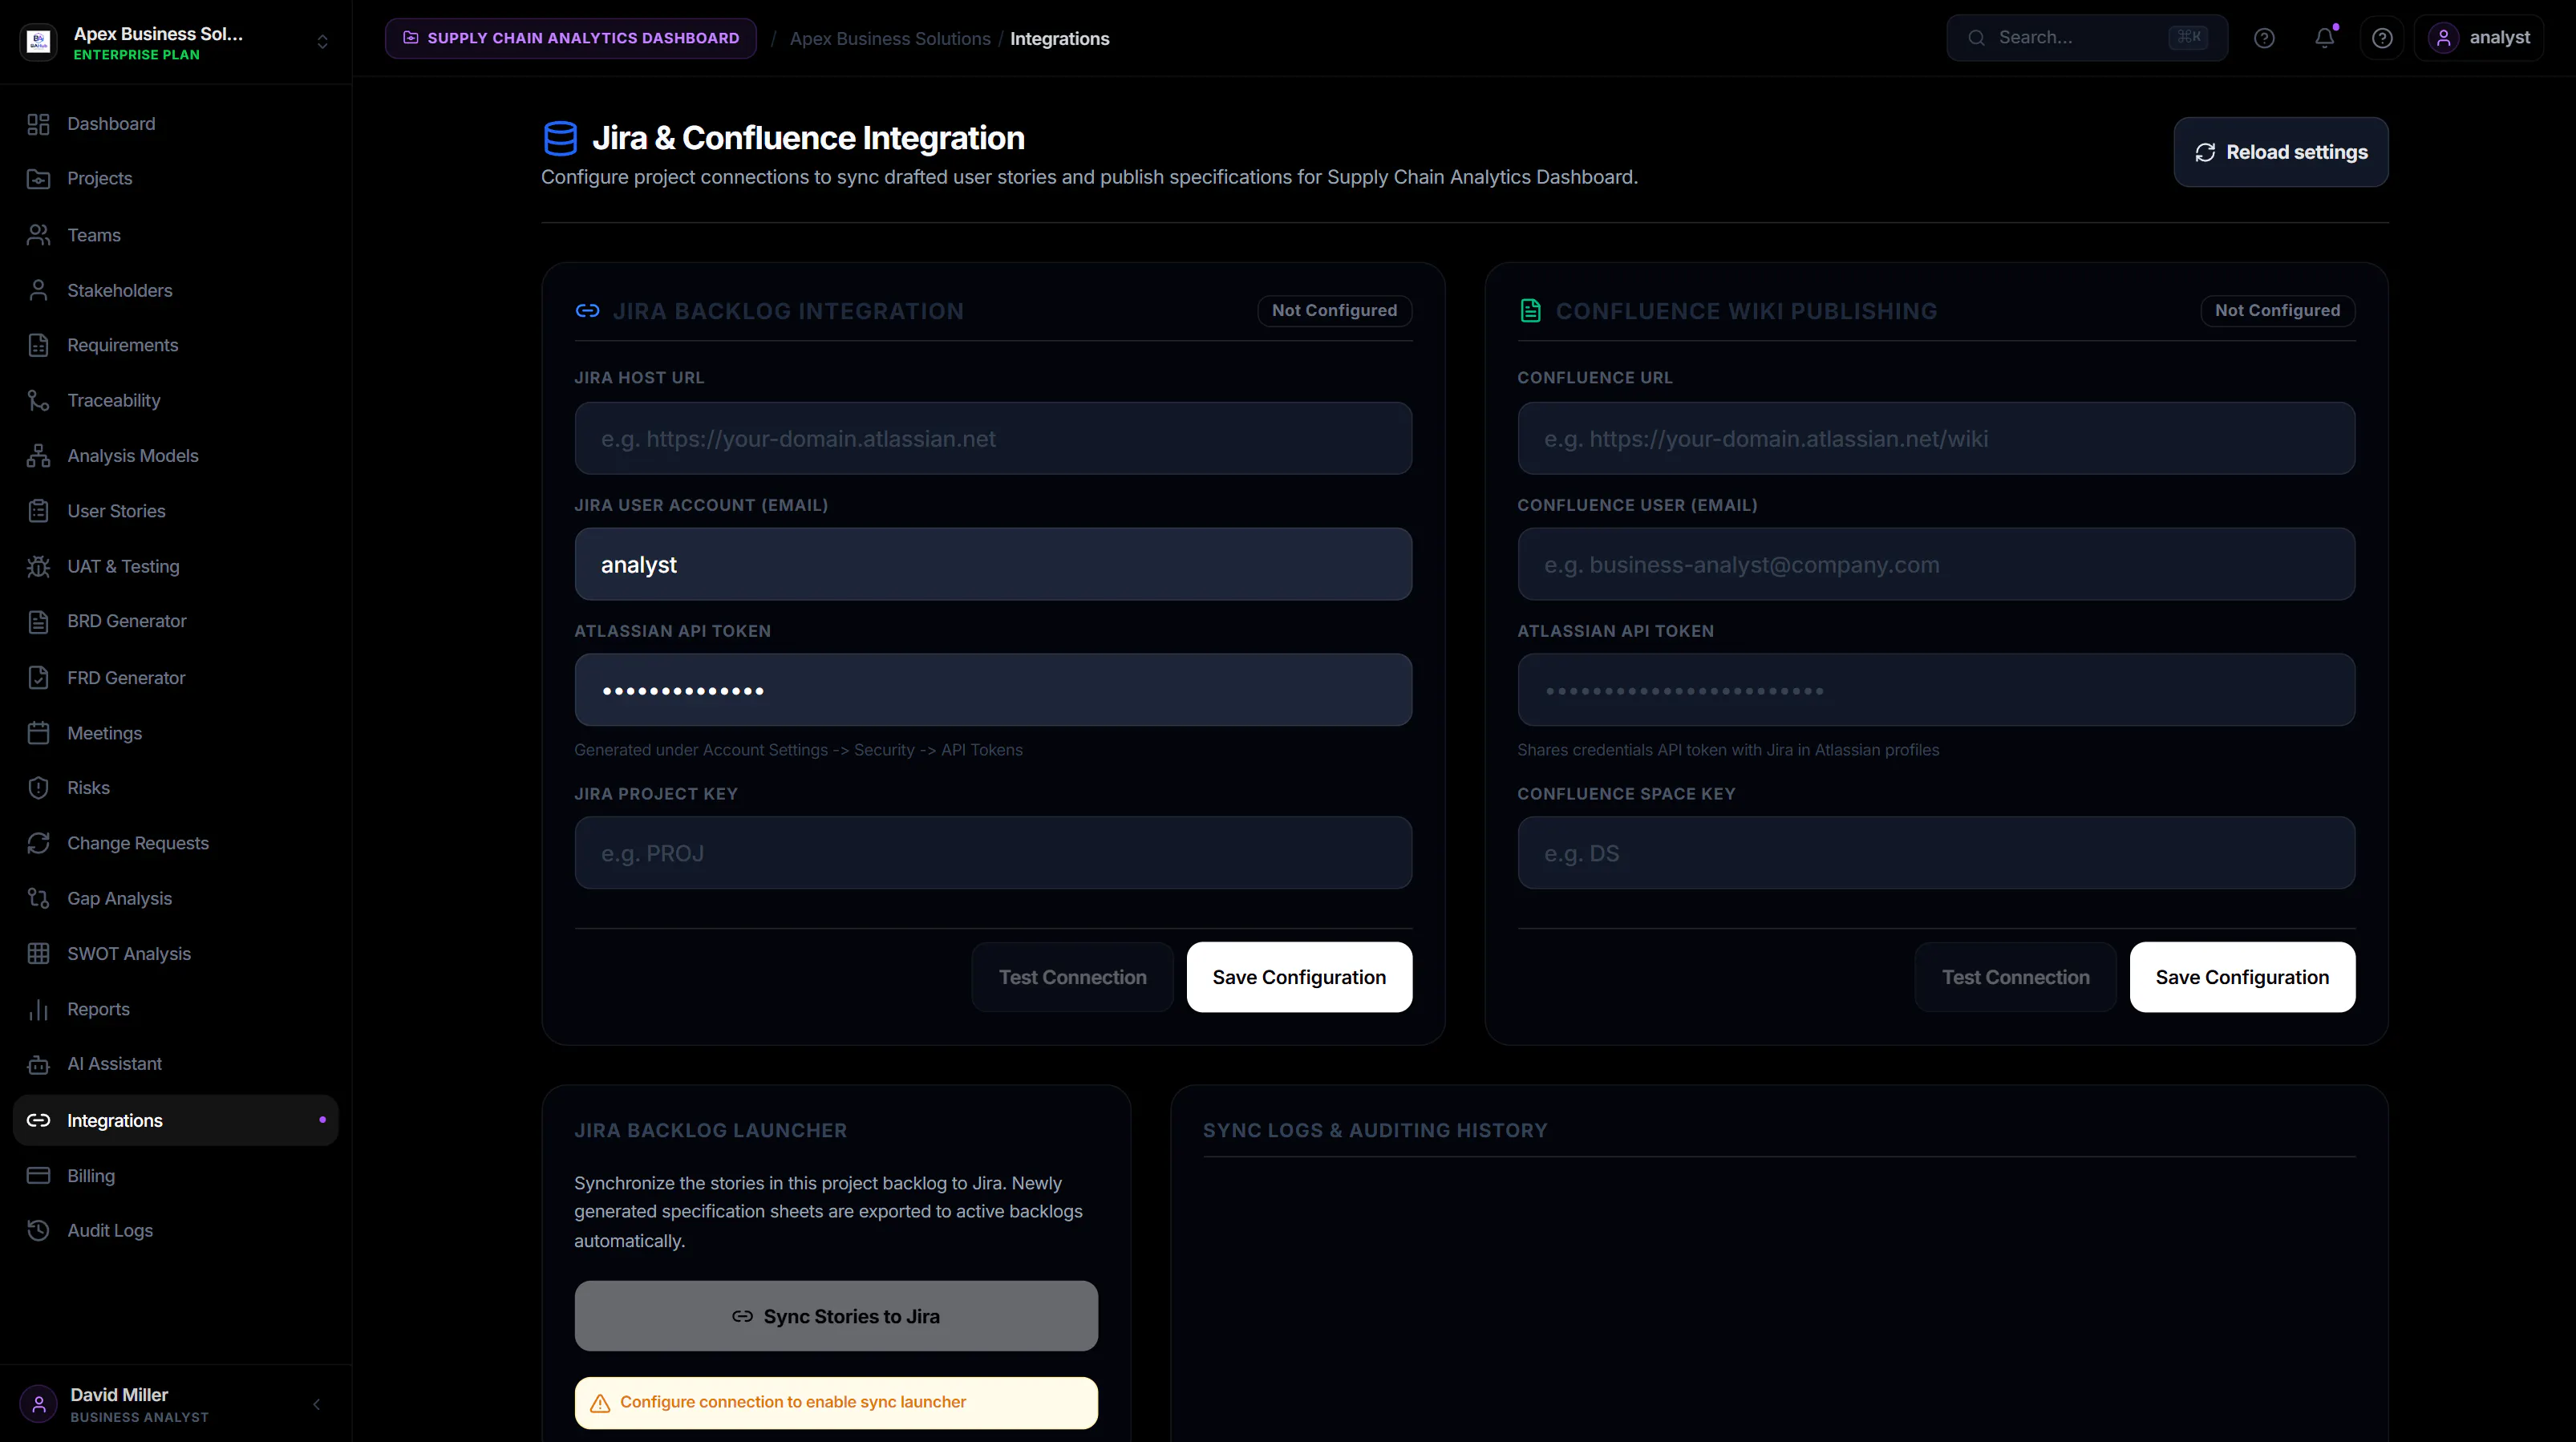Focus the top Search box
Viewport: 2576px width, 1442px height.
[2087, 38]
